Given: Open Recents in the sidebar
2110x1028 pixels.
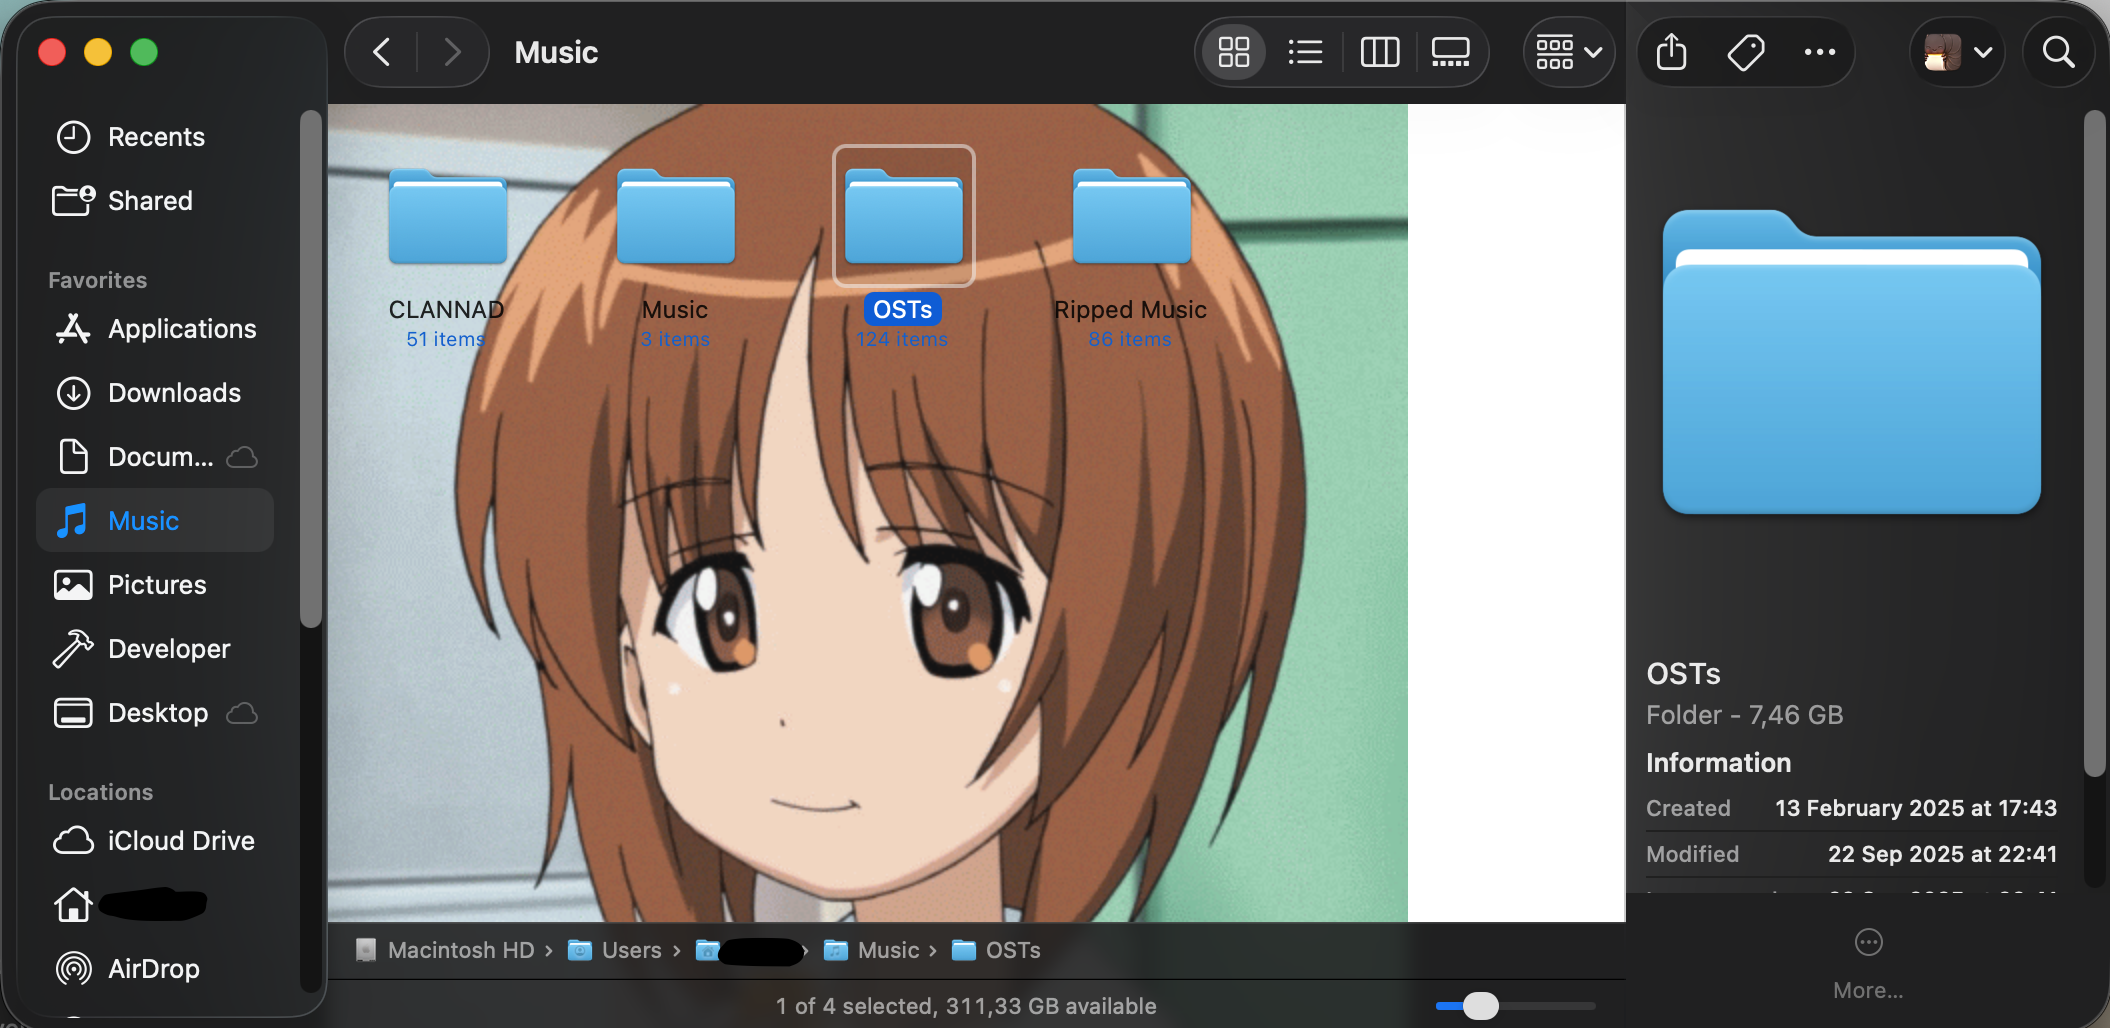Looking at the screenshot, I should (x=156, y=137).
